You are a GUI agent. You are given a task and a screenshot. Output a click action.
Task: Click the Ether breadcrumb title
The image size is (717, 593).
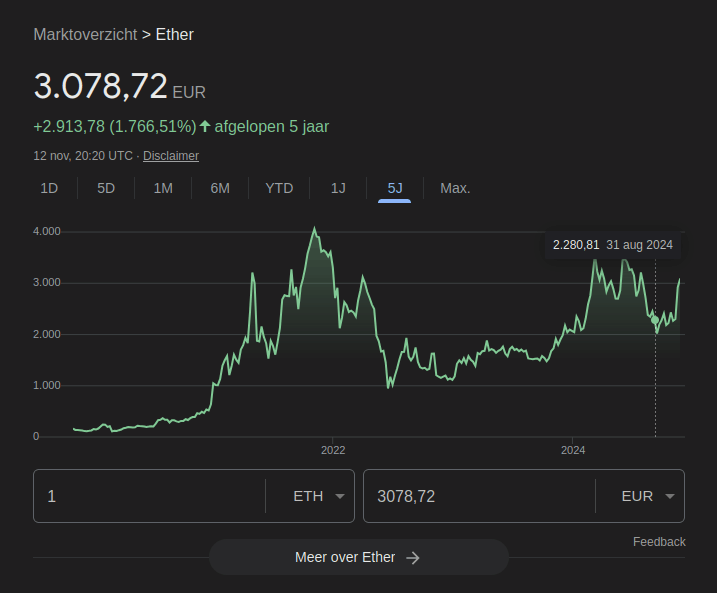coord(175,35)
